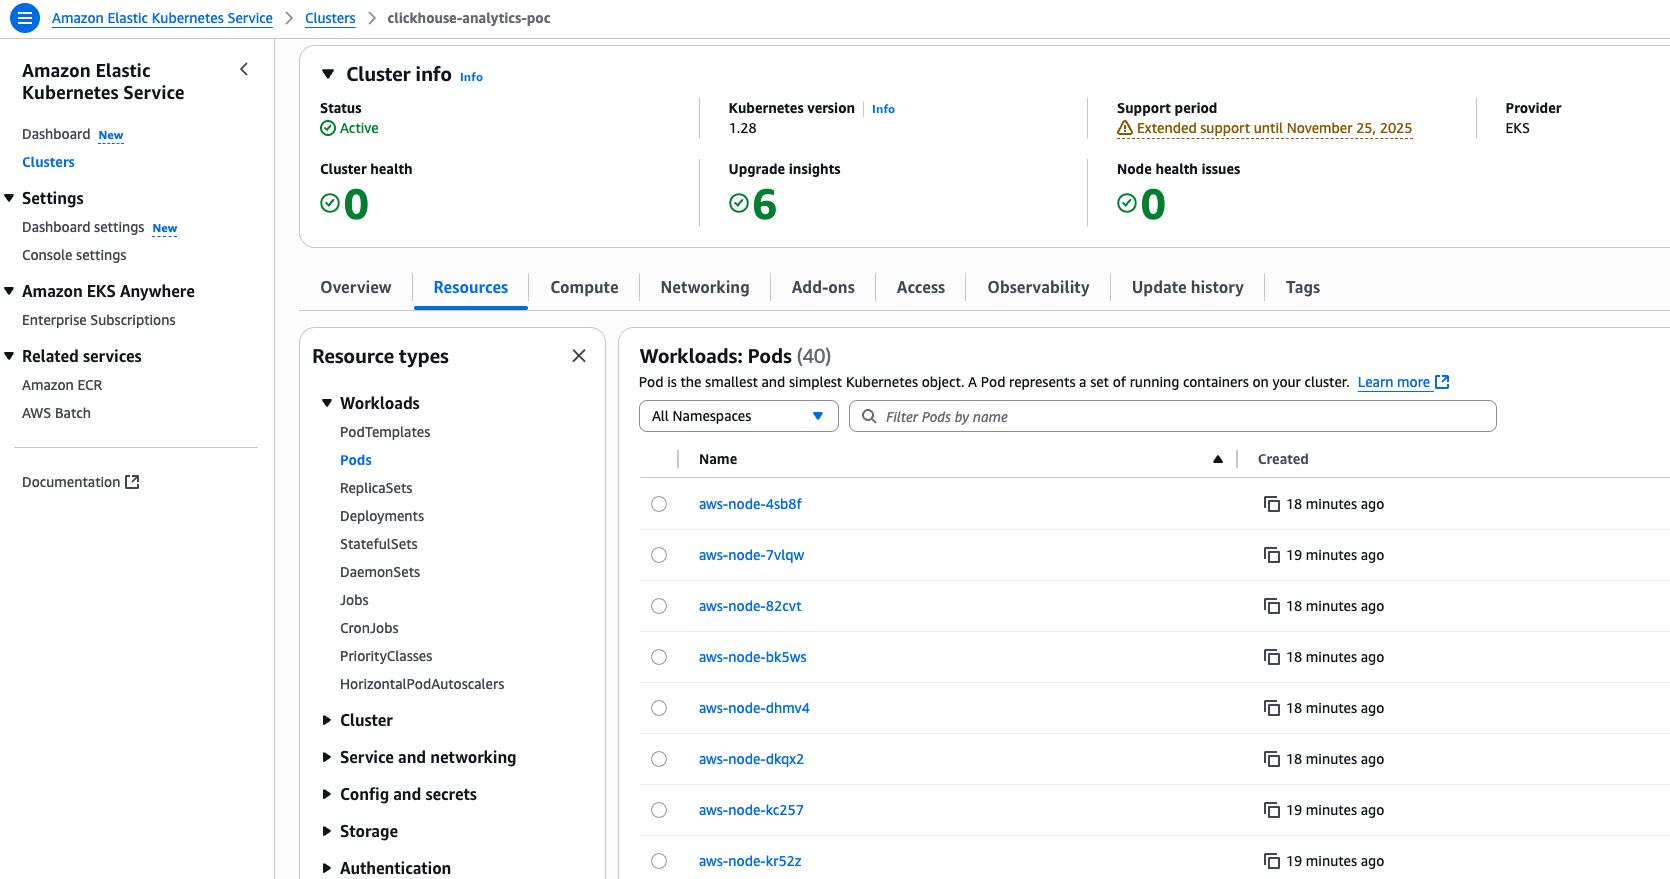This screenshot has width=1670, height=879.
Task: Open the All Namespaces dropdown
Action: (738, 416)
